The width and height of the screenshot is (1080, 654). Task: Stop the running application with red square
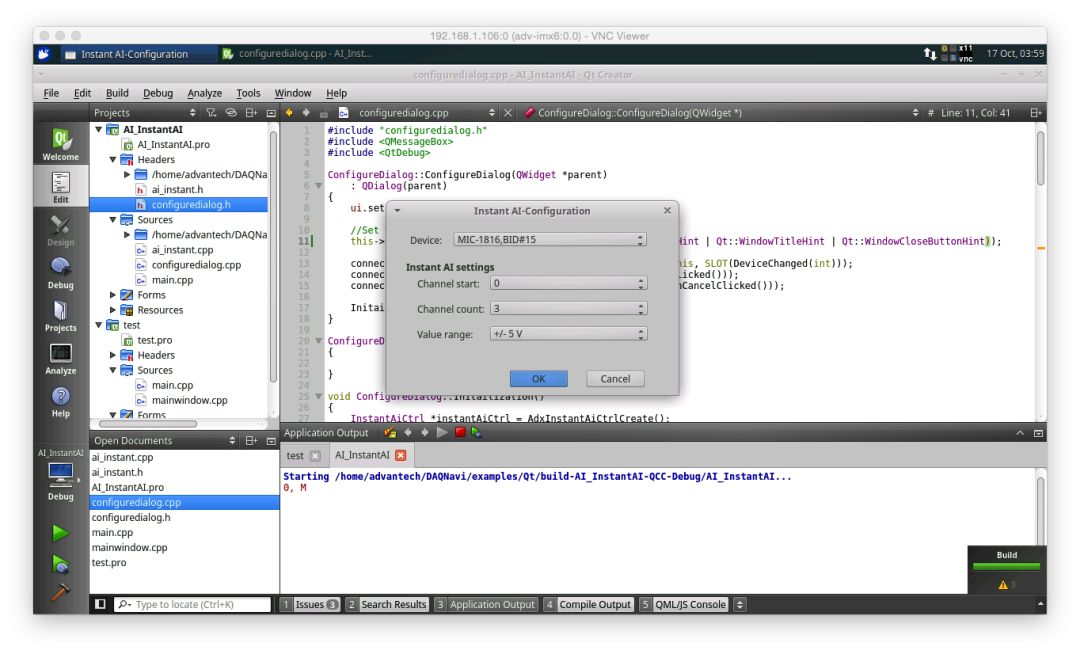pos(460,432)
